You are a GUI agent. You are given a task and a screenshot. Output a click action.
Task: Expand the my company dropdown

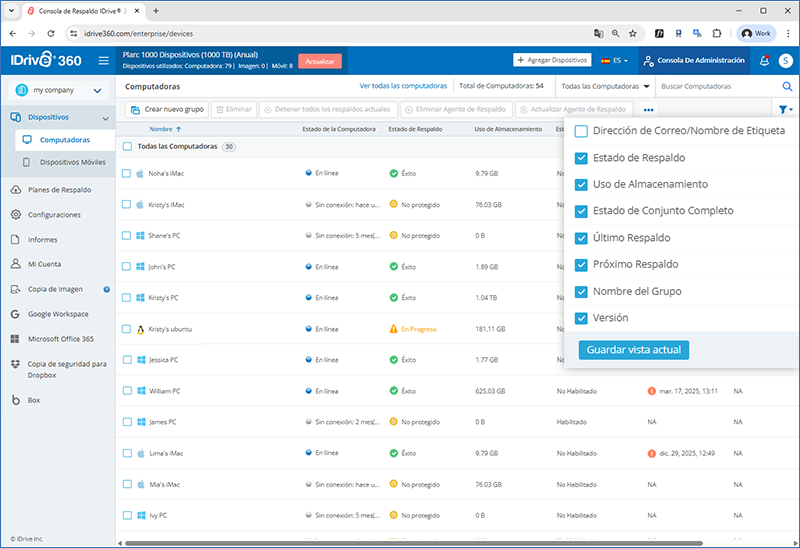97,91
